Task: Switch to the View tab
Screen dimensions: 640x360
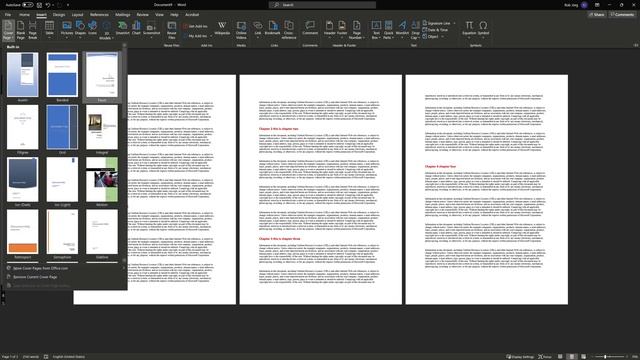Action: click(159, 15)
